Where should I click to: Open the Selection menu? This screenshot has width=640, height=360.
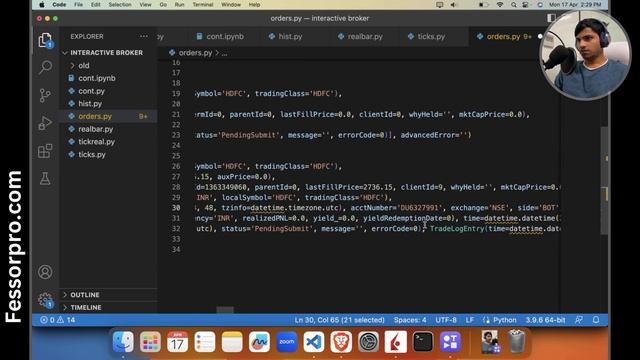tap(120, 4)
